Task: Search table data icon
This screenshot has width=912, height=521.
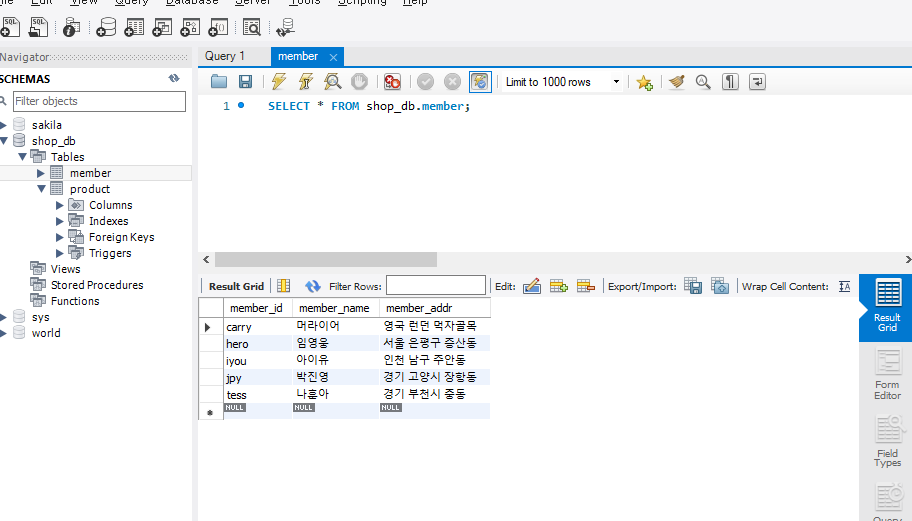Action: 252,27
